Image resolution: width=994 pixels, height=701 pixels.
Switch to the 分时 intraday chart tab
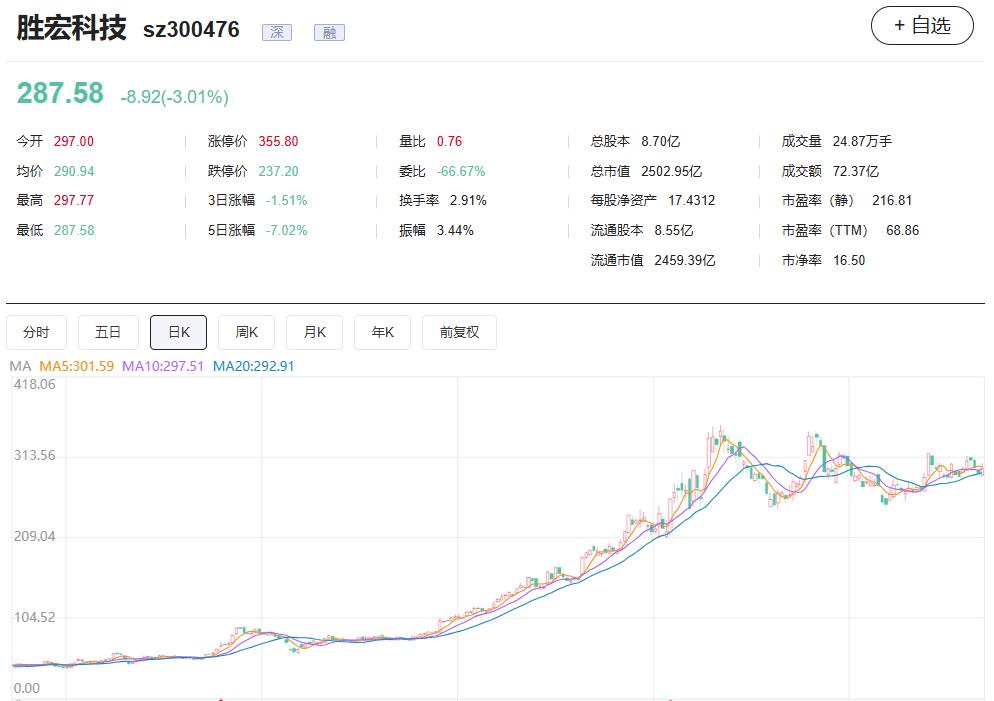(x=36, y=332)
